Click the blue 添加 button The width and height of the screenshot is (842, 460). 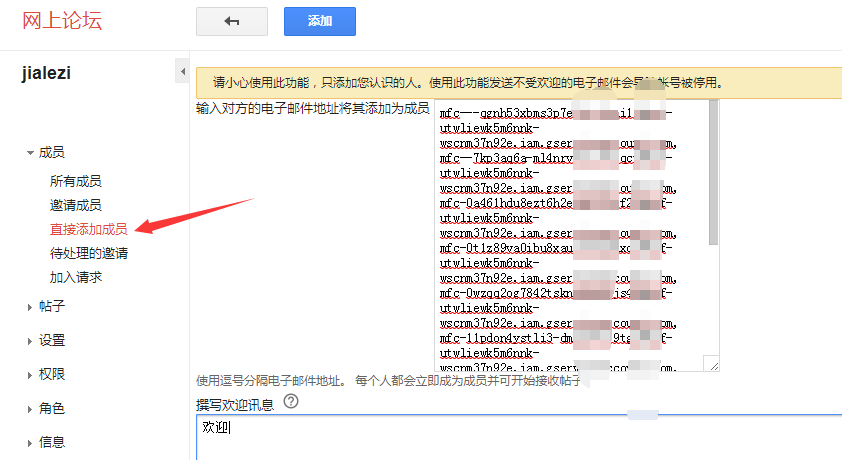[x=319, y=21]
